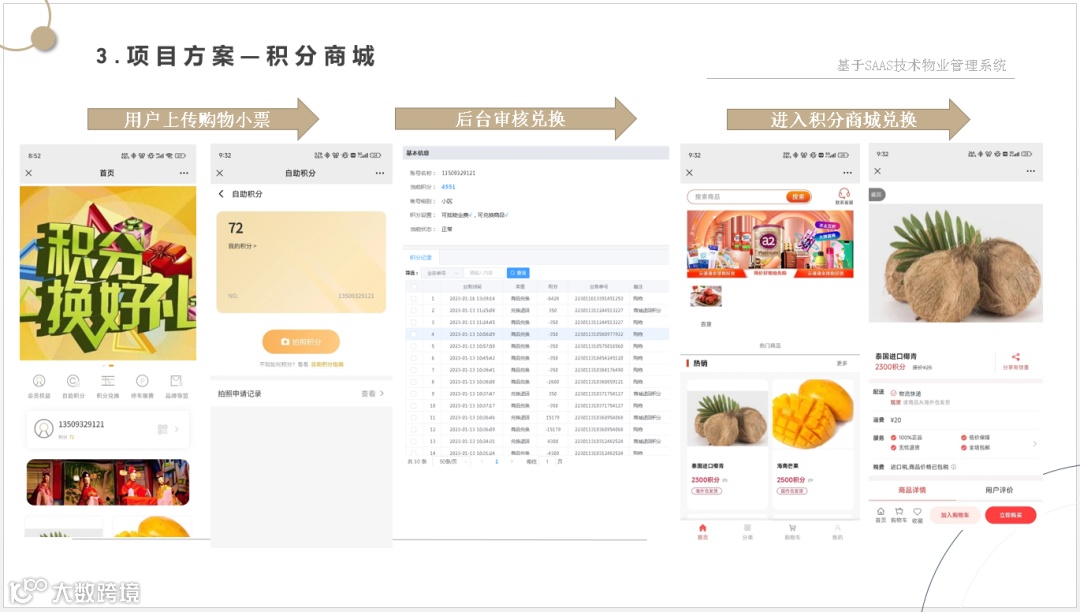The width and height of the screenshot is (1080, 612).
Task: Open the a2 products promotional banner
Action: pyautogui.click(x=770, y=244)
